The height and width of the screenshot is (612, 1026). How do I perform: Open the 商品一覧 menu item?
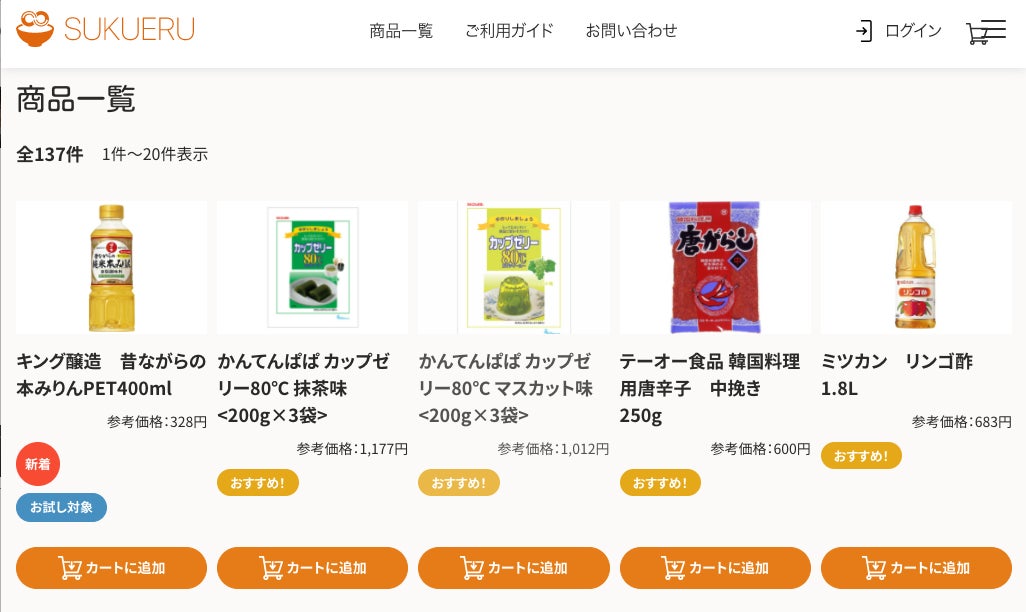pyautogui.click(x=401, y=31)
